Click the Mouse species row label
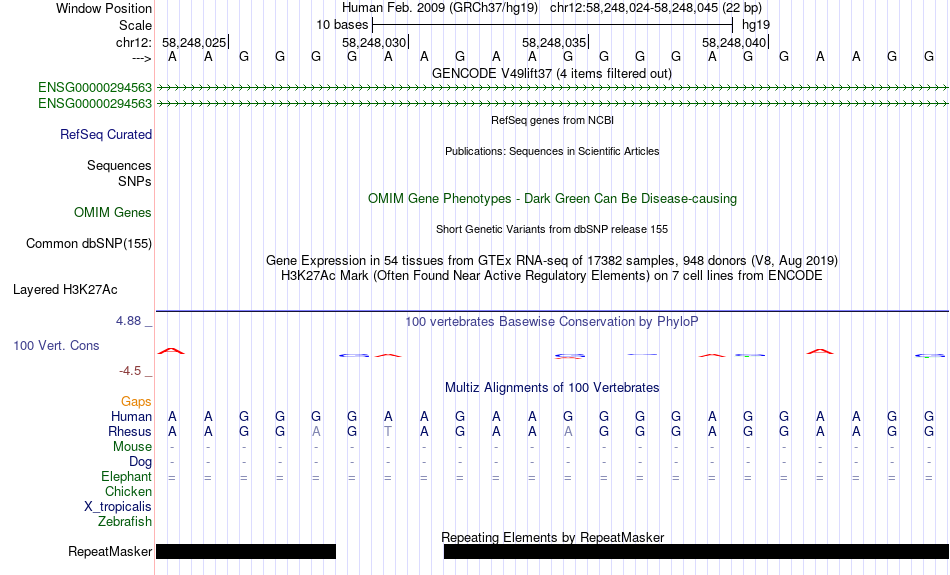 132,447
